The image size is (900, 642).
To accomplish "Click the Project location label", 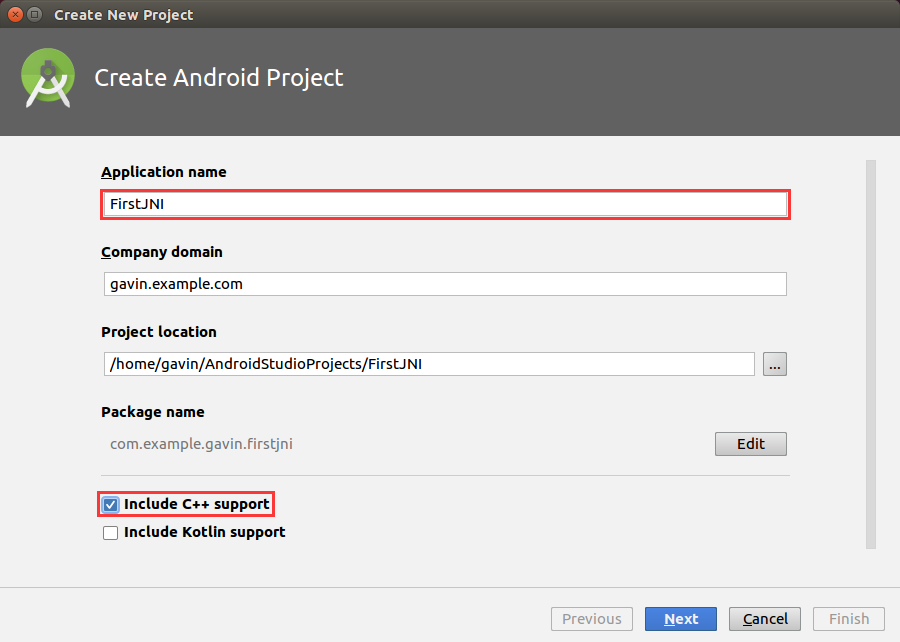I will click(159, 332).
